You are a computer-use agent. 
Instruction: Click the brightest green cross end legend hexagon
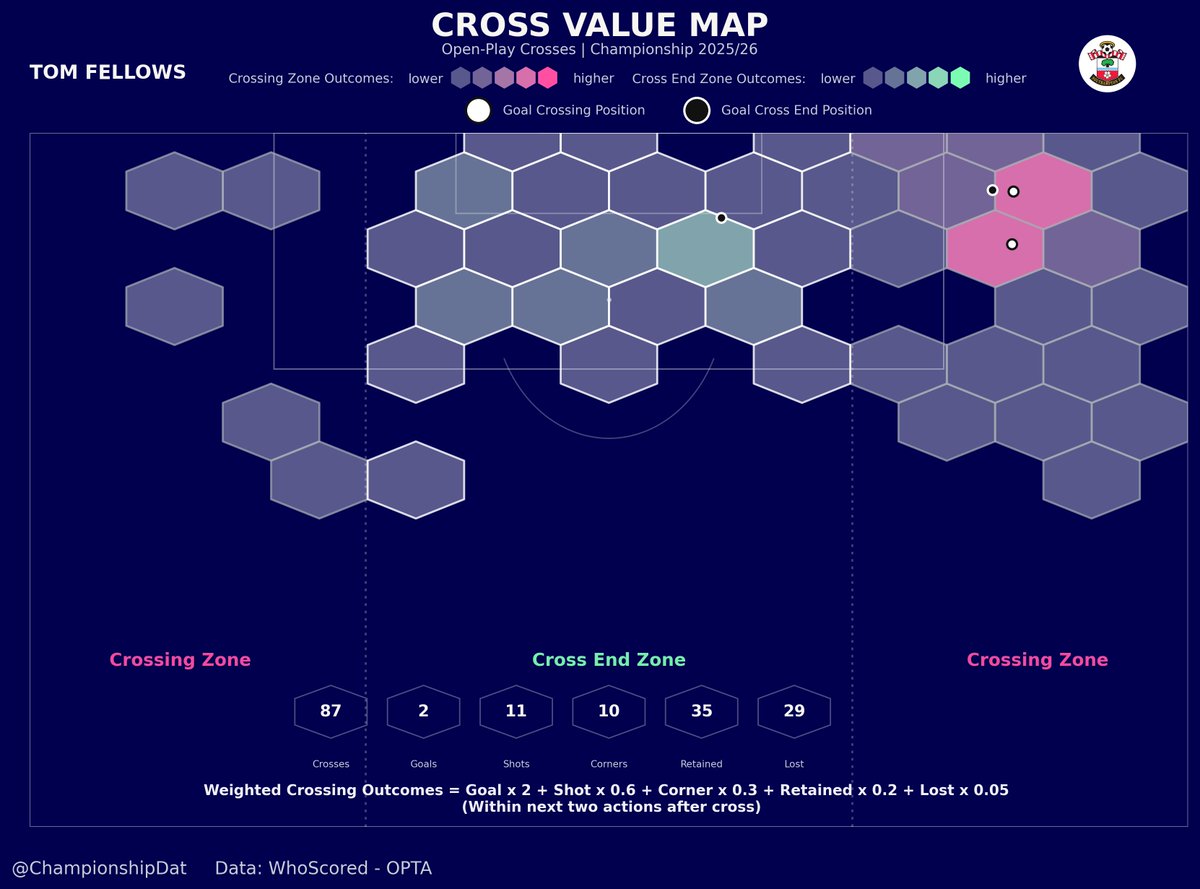tap(960, 78)
